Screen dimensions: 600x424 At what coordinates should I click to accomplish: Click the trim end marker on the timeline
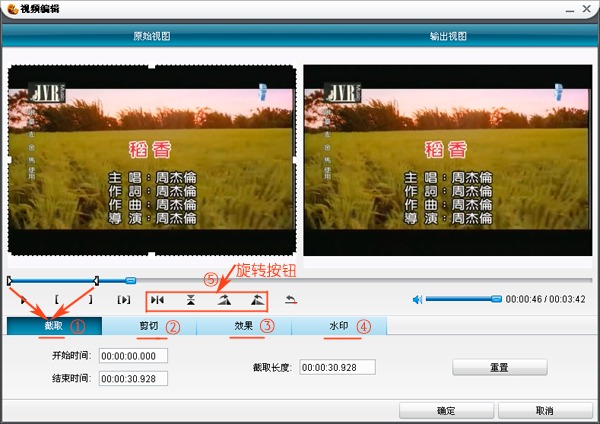pos(96,281)
